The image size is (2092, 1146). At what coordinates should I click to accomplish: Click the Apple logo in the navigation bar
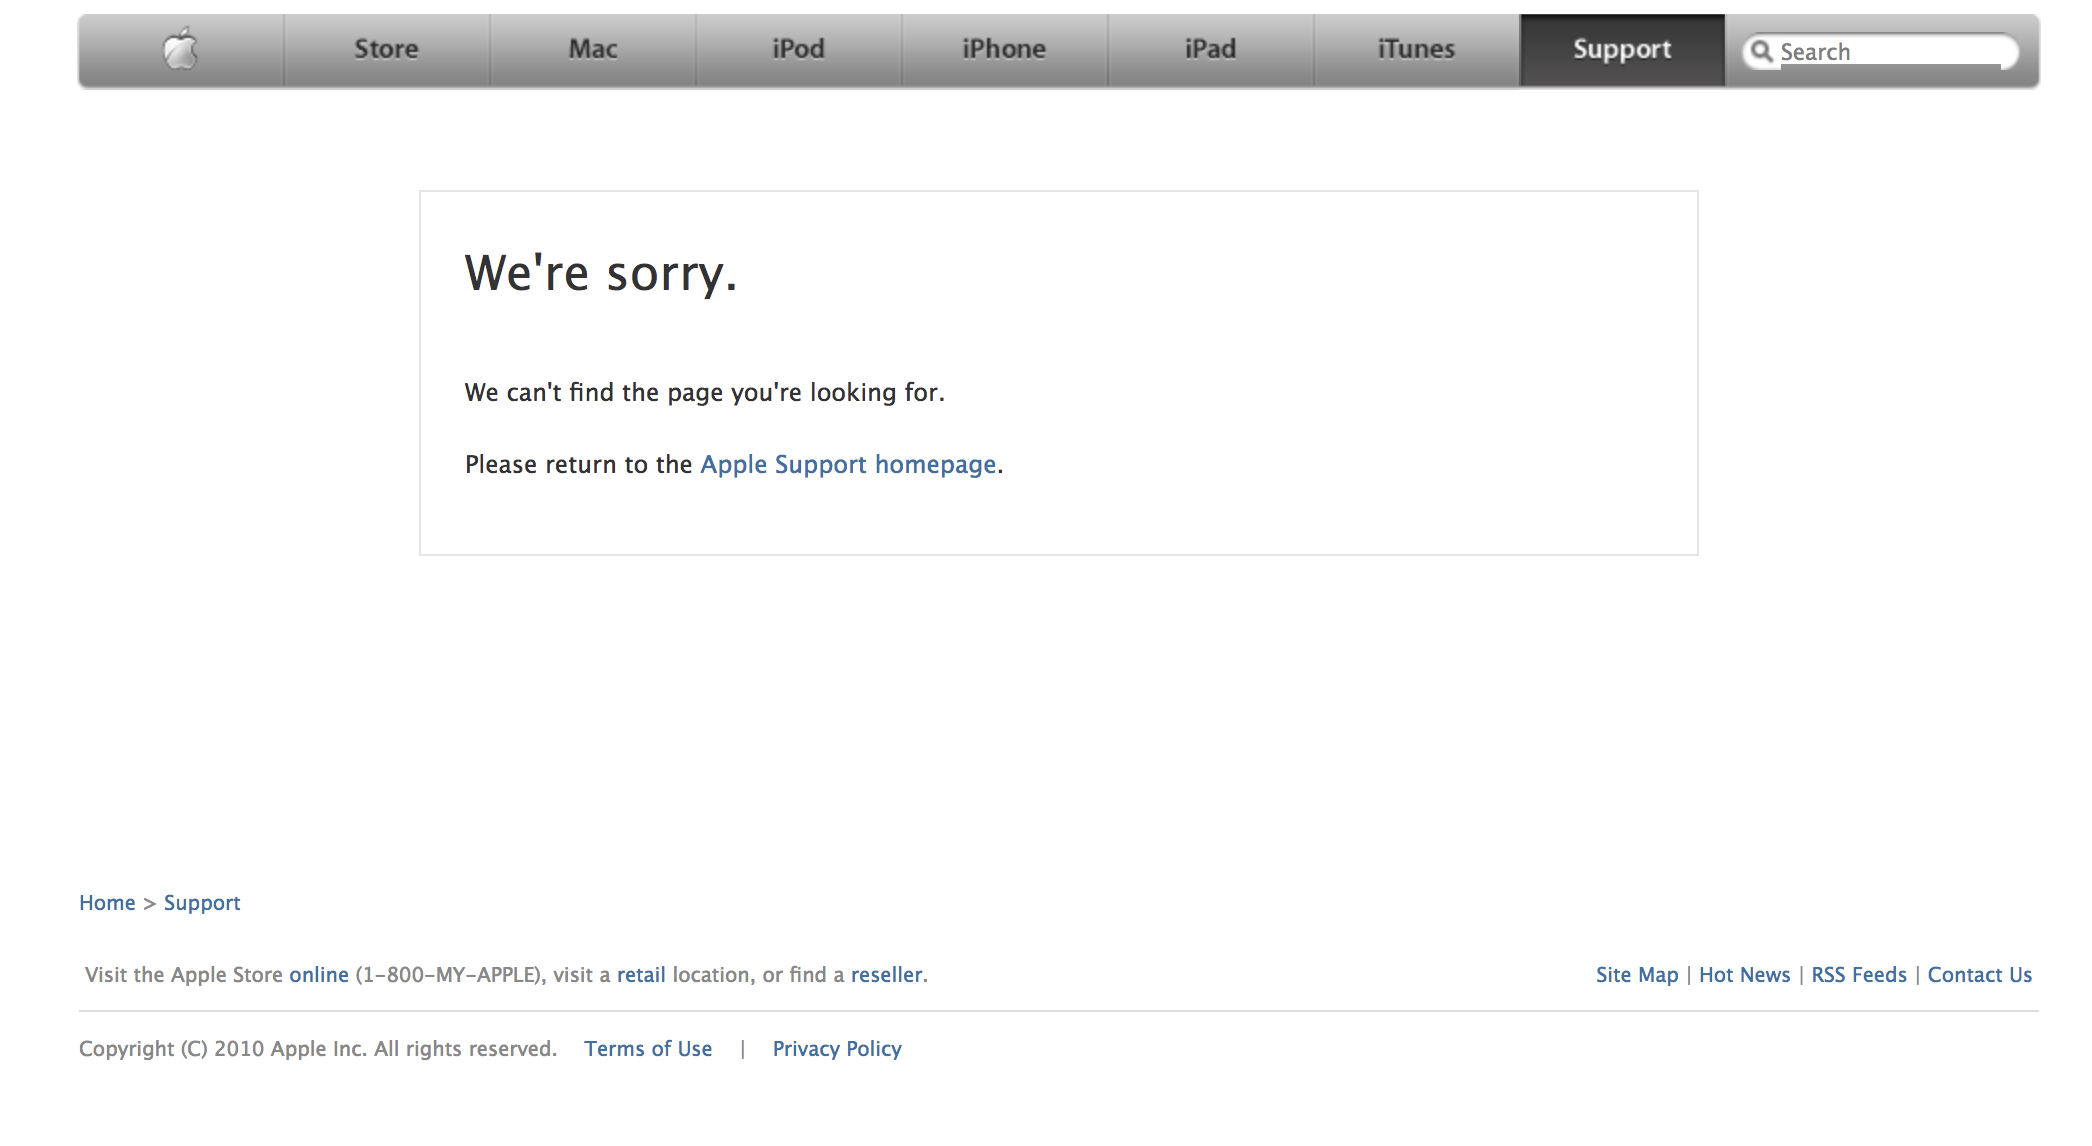(x=181, y=49)
